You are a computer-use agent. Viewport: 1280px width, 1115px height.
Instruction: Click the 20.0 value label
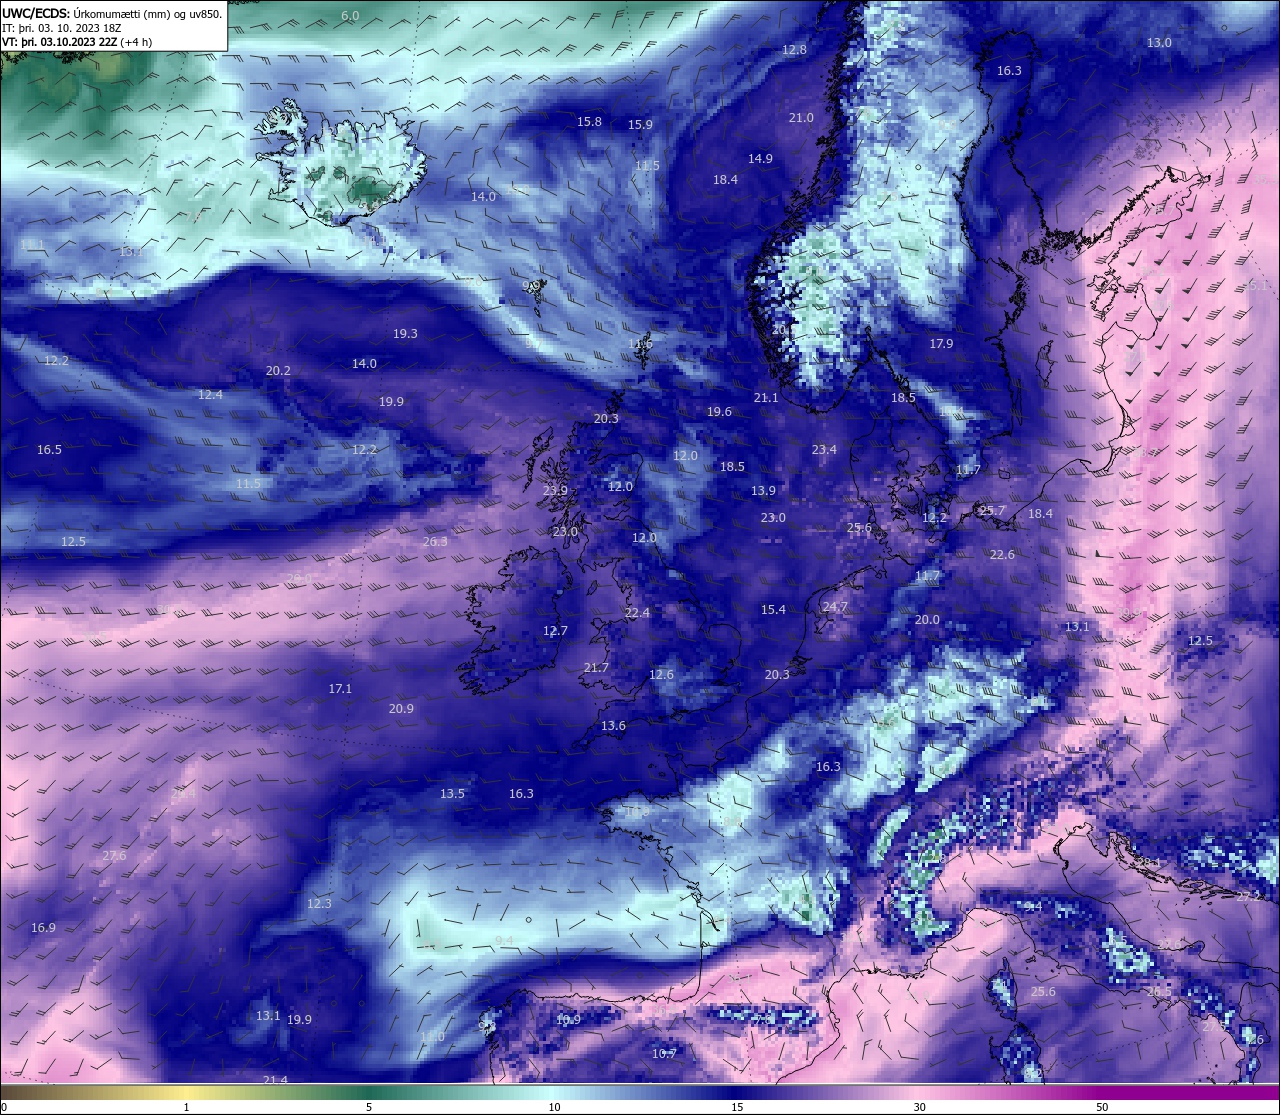927,620
